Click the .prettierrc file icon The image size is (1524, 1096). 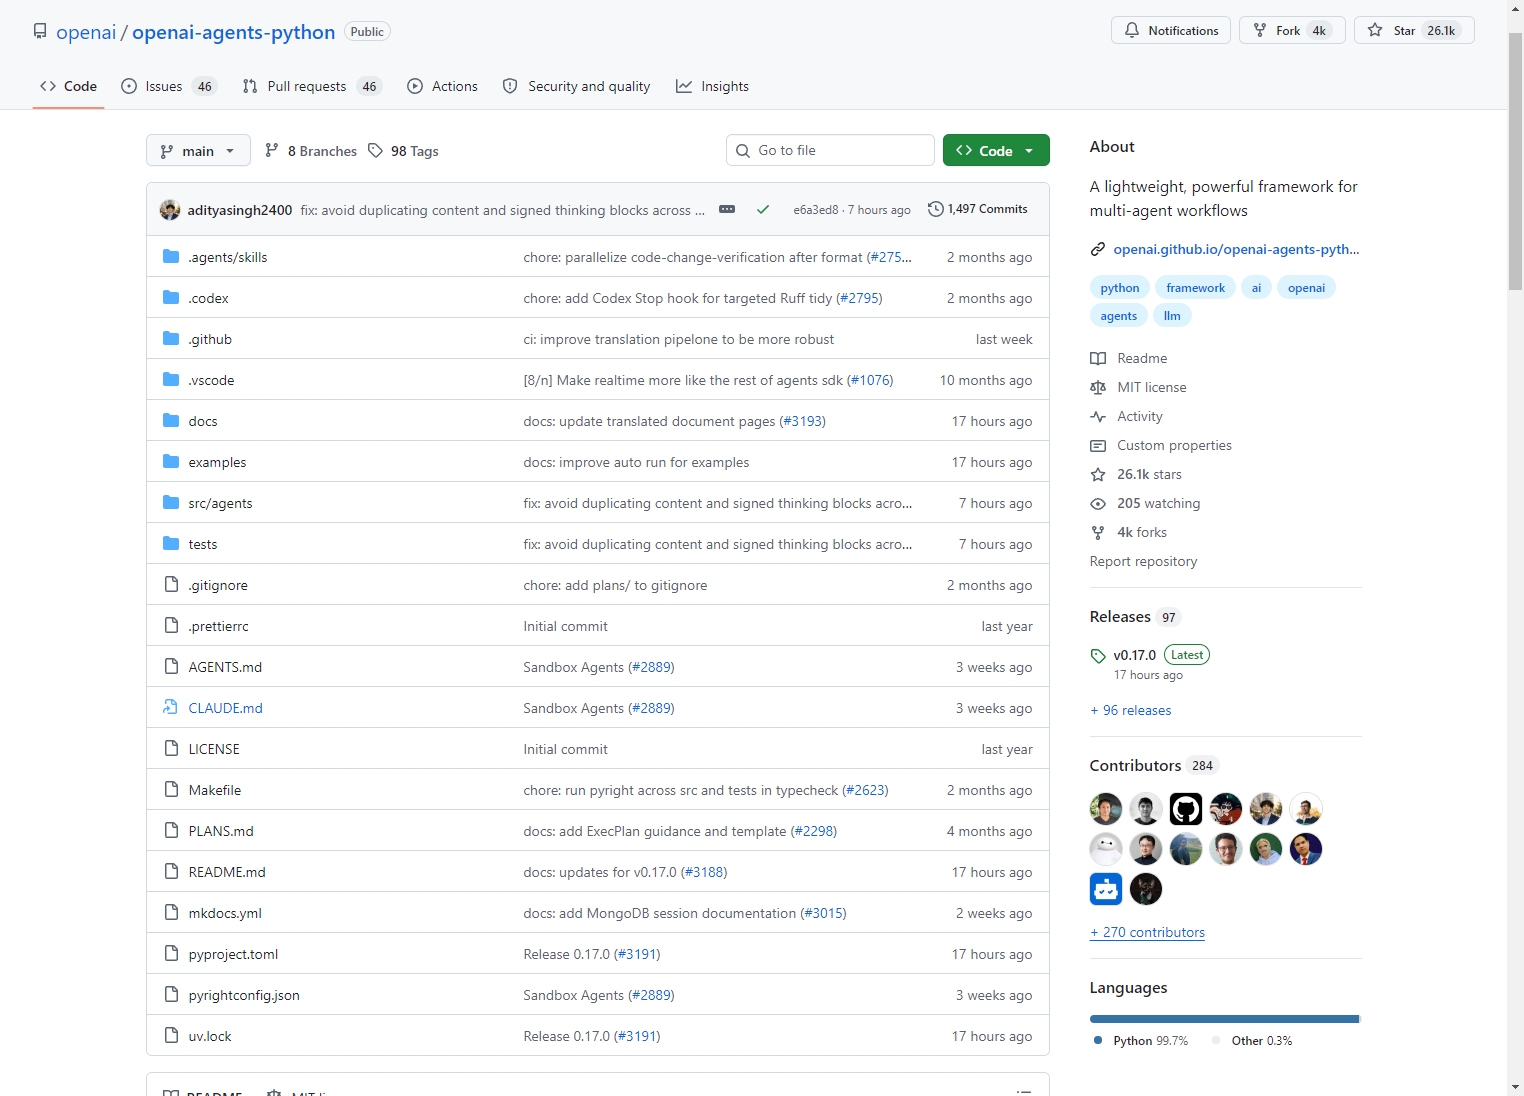tap(171, 625)
